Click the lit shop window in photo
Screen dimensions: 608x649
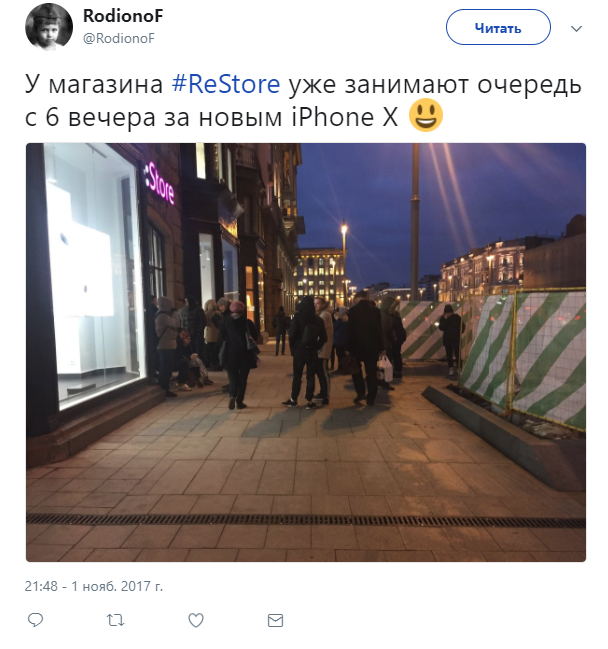pos(95,273)
